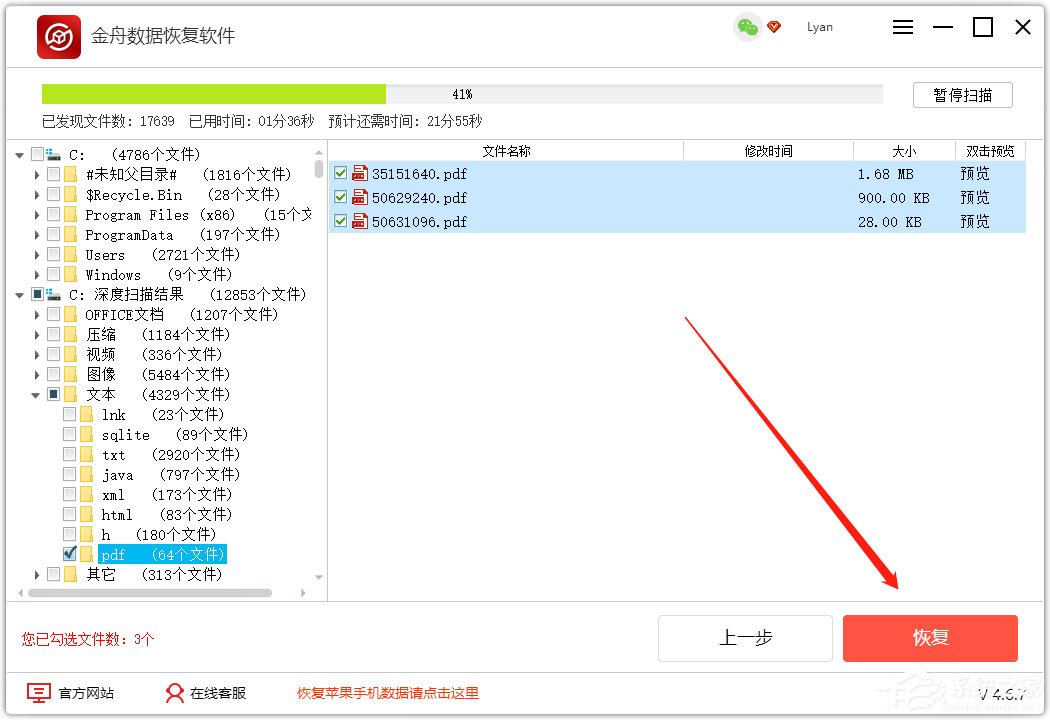The height and width of the screenshot is (720, 1050).
Task: Collapse the 文本 tree node
Action: click(35, 394)
